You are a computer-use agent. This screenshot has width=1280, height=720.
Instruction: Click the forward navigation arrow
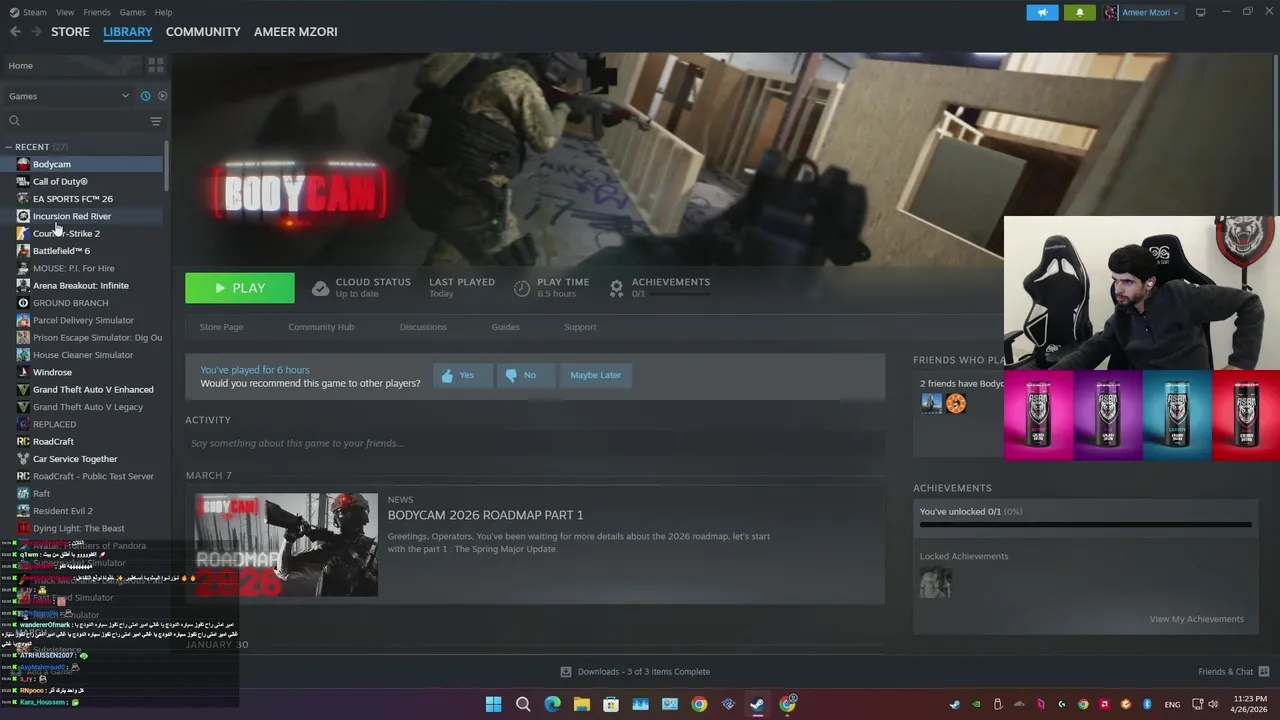tap(37, 32)
